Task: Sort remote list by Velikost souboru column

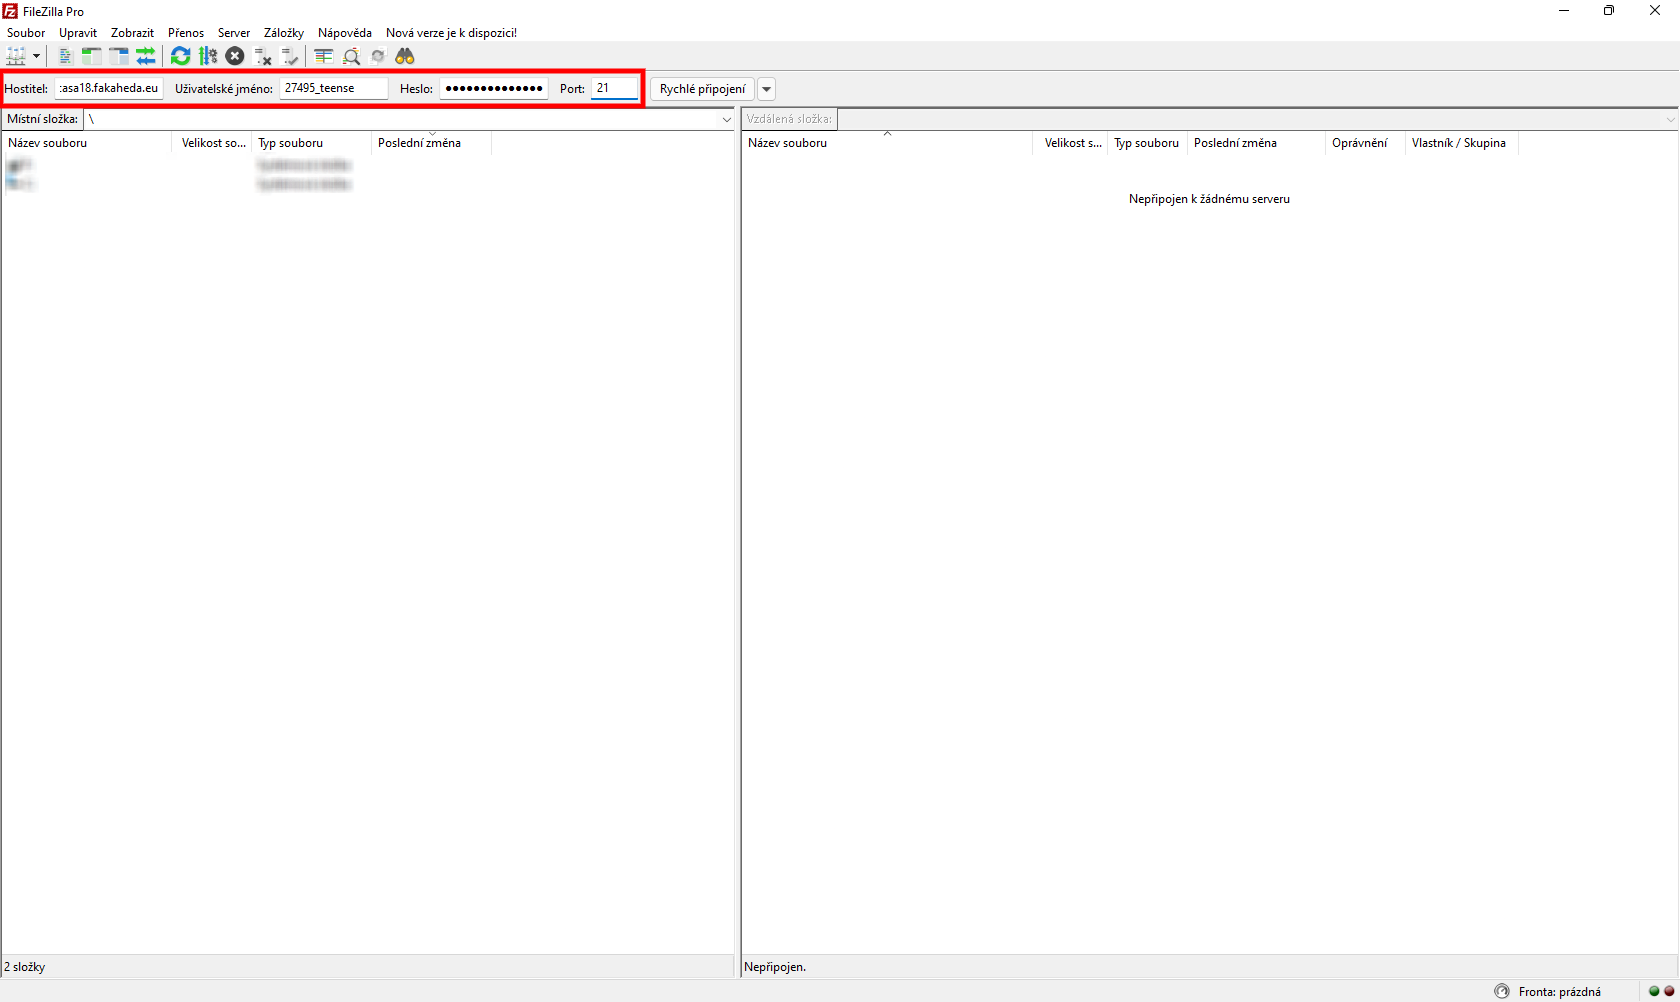Action: click(1071, 143)
